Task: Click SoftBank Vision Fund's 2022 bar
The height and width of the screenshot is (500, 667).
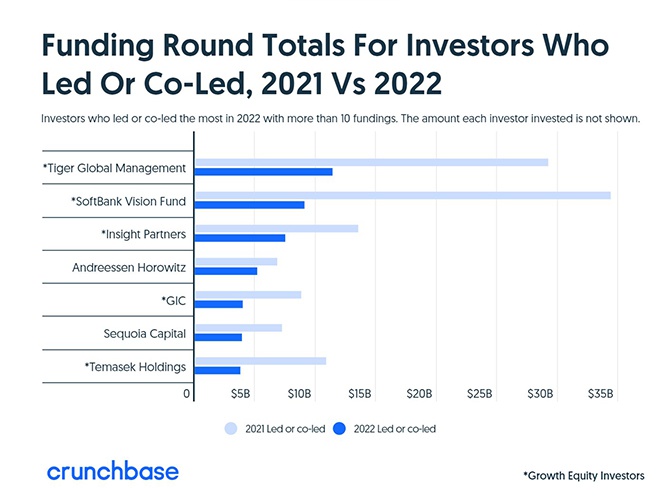Action: click(249, 205)
